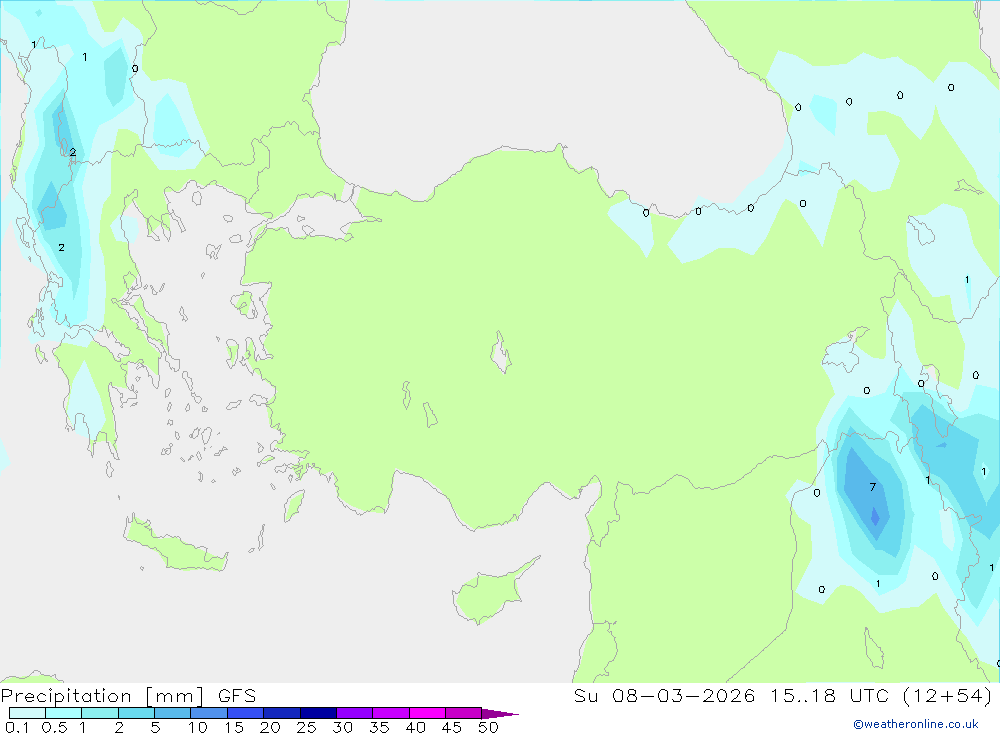The height and width of the screenshot is (733, 1000).
Task: Click the 40–45 mm magenta legend swatch
Action: coord(427,713)
